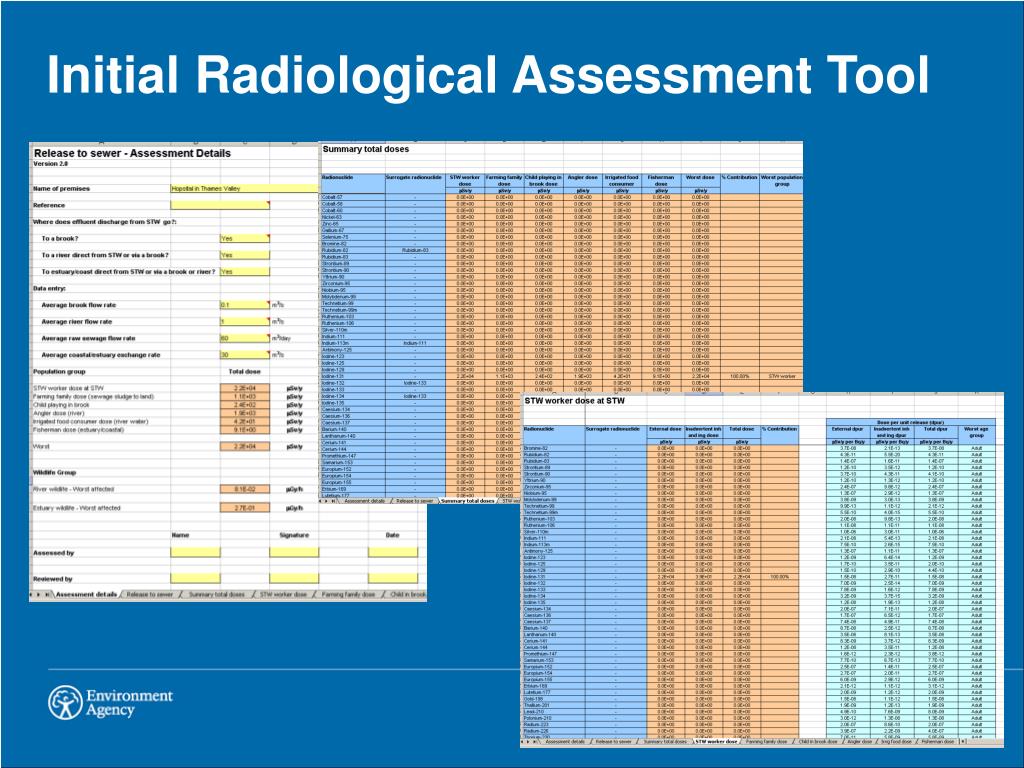Click the Average river flow rate value cell
The width and height of the screenshot is (1024, 768).
tap(244, 321)
